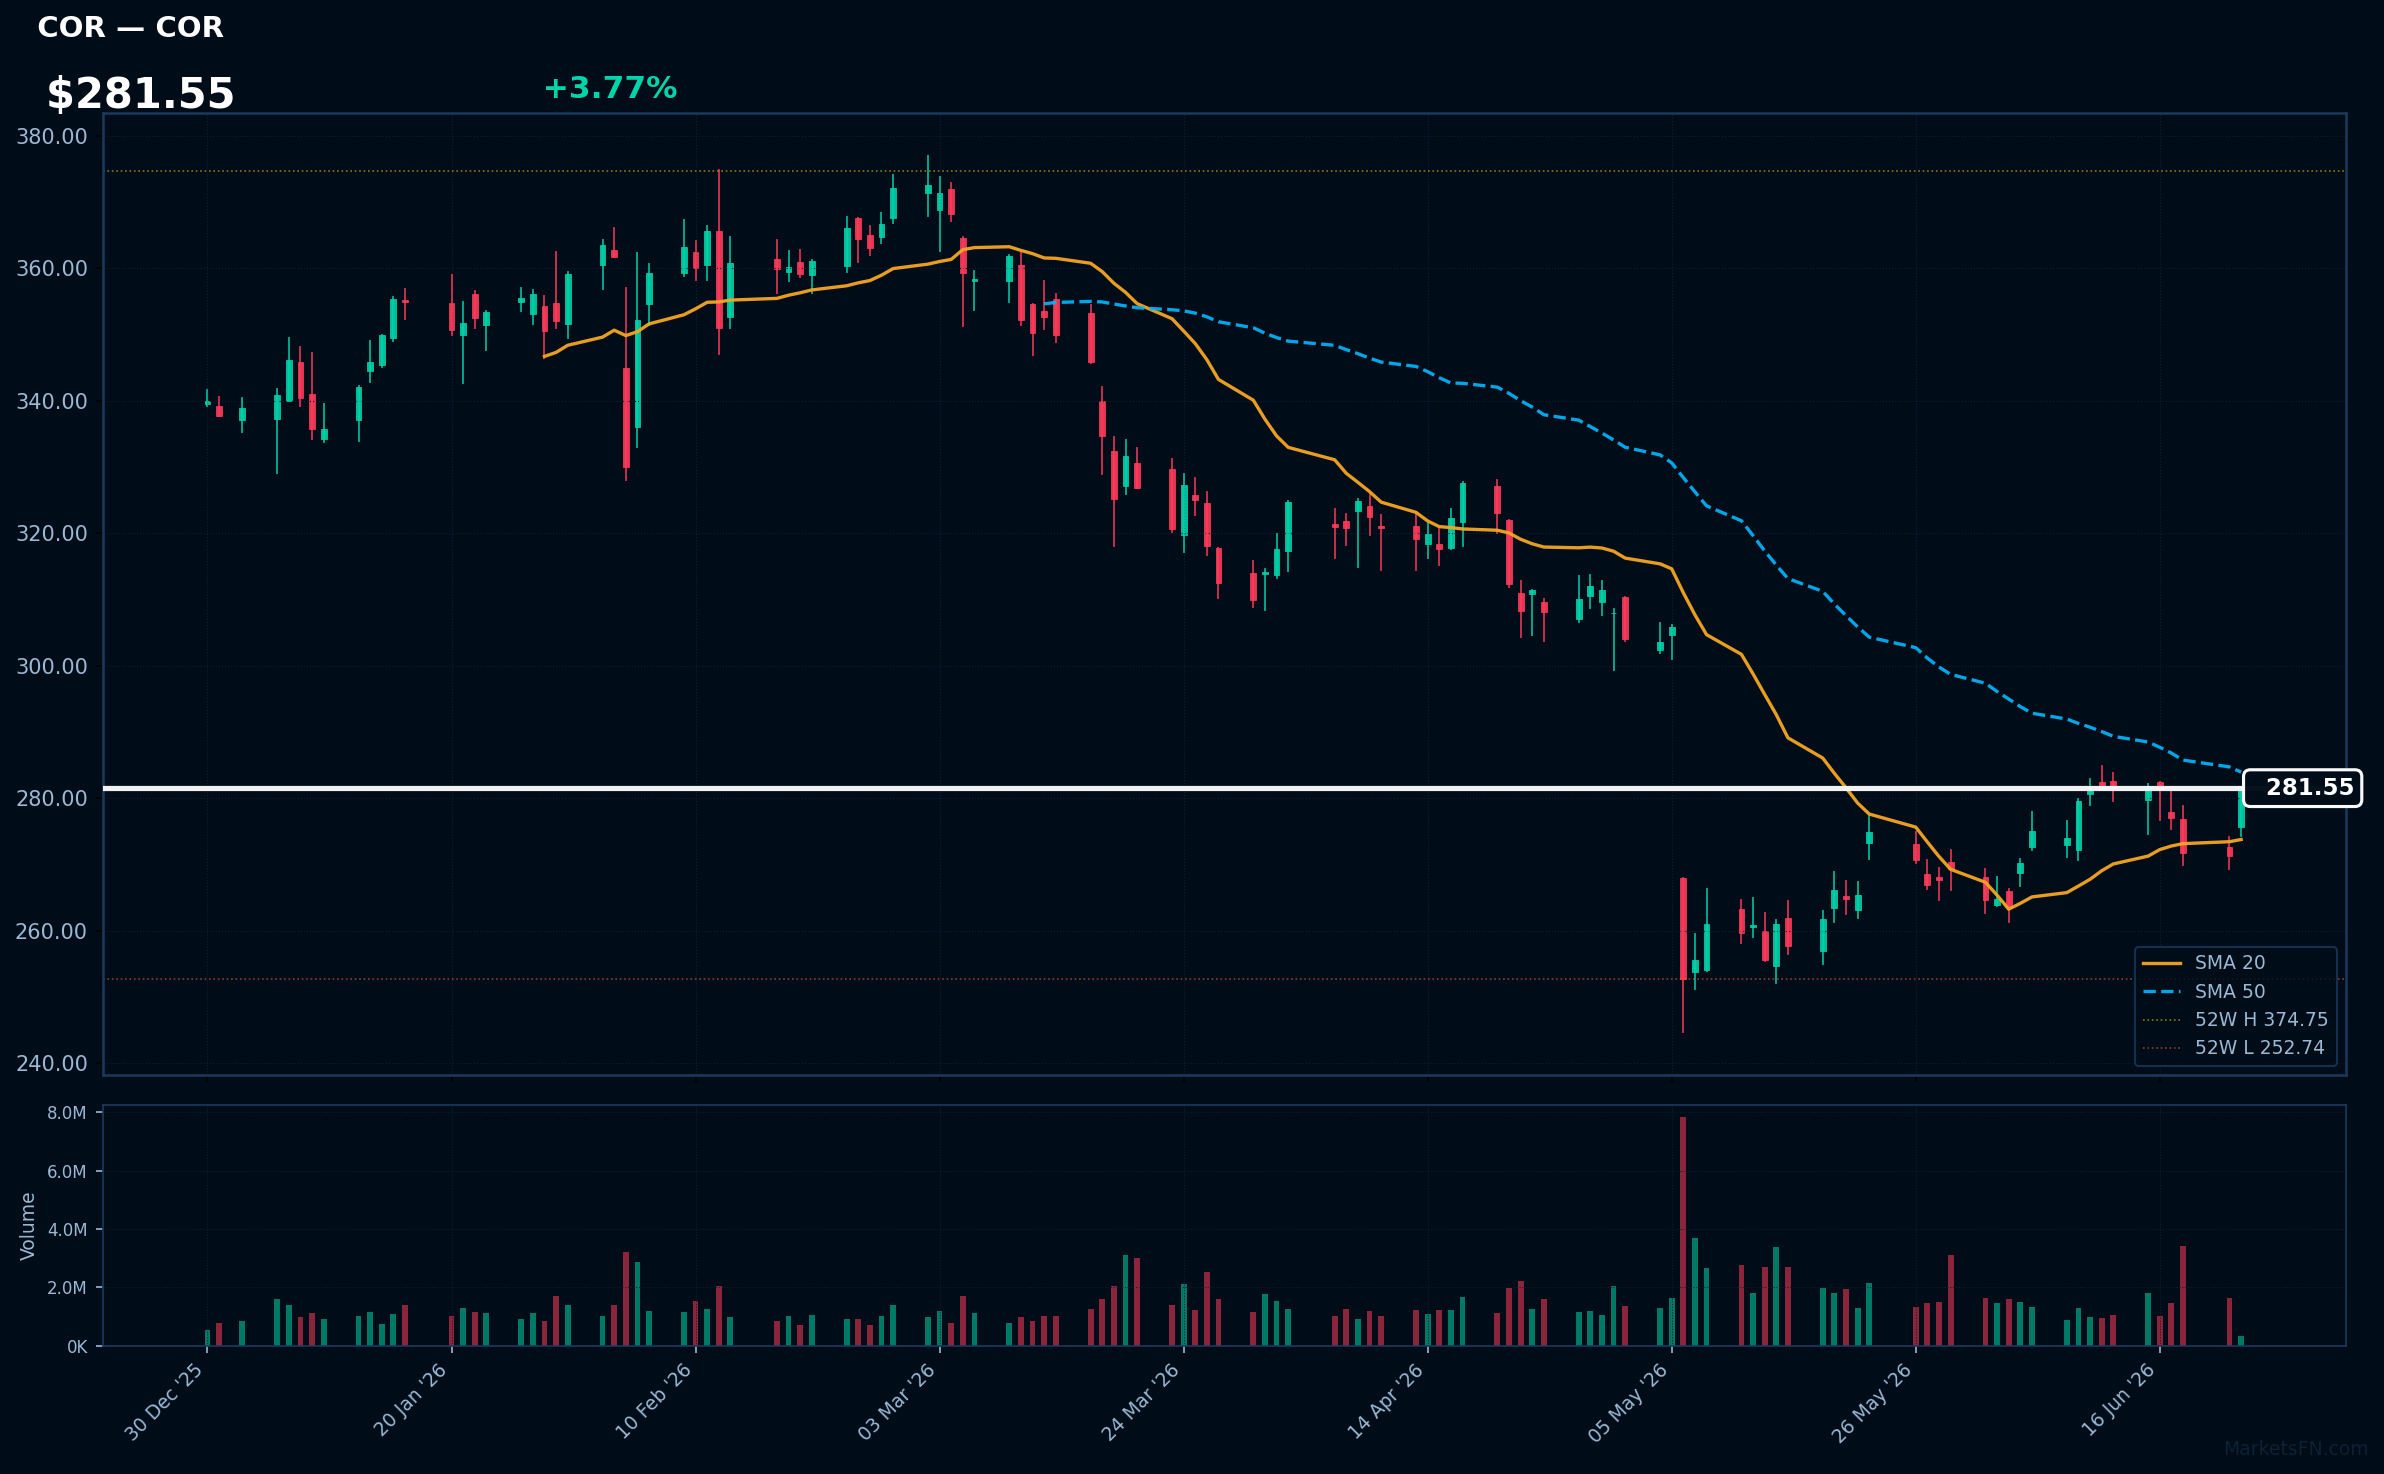
Task: Click the tallest red volume bar
Action: [x=1683, y=1231]
